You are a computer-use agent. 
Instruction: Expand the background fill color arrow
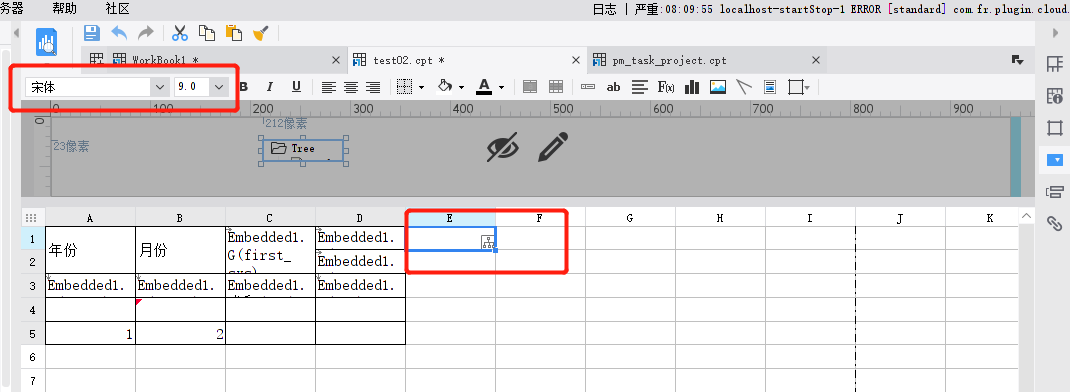[462, 87]
